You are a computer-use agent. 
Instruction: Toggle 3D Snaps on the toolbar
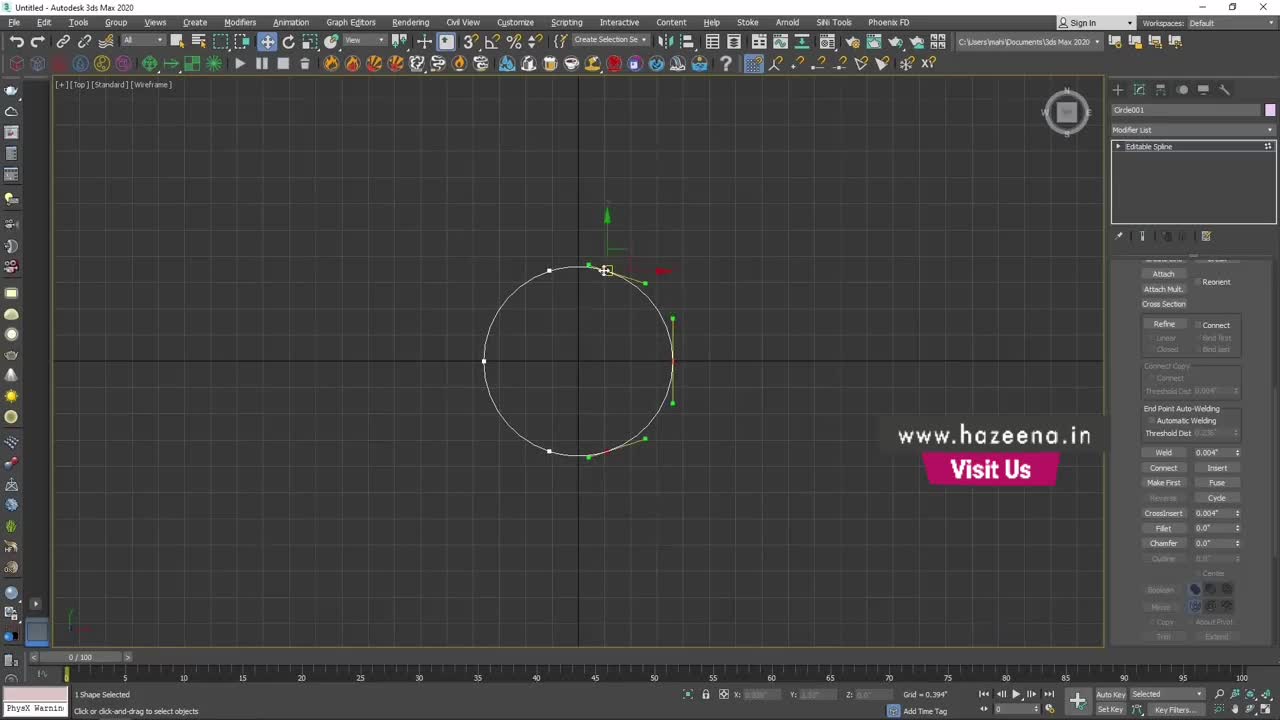pyautogui.click(x=470, y=41)
